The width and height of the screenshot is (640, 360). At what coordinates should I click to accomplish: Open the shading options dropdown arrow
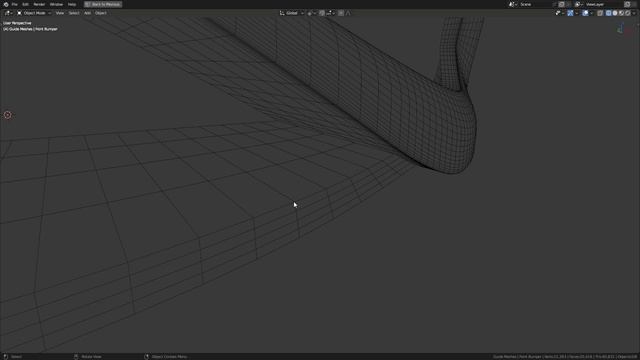pos(634,13)
